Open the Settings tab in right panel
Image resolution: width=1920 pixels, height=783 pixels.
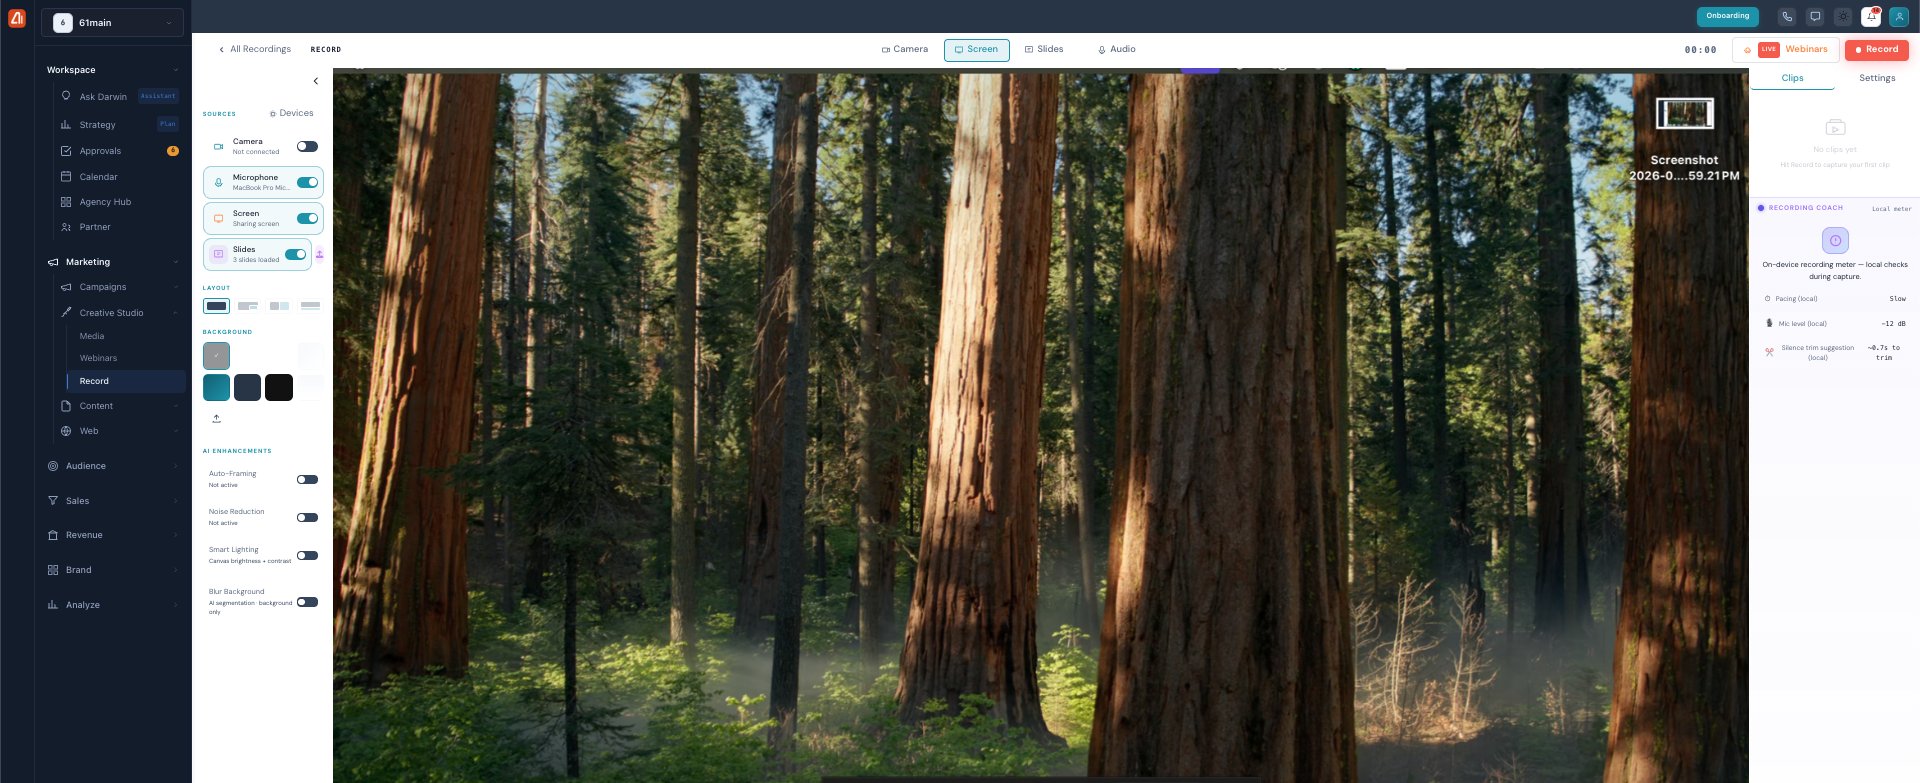pos(1877,78)
